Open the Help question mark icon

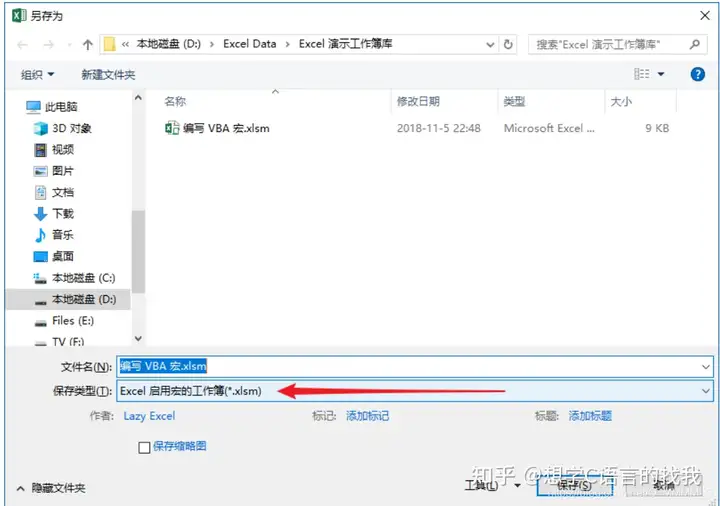click(698, 74)
